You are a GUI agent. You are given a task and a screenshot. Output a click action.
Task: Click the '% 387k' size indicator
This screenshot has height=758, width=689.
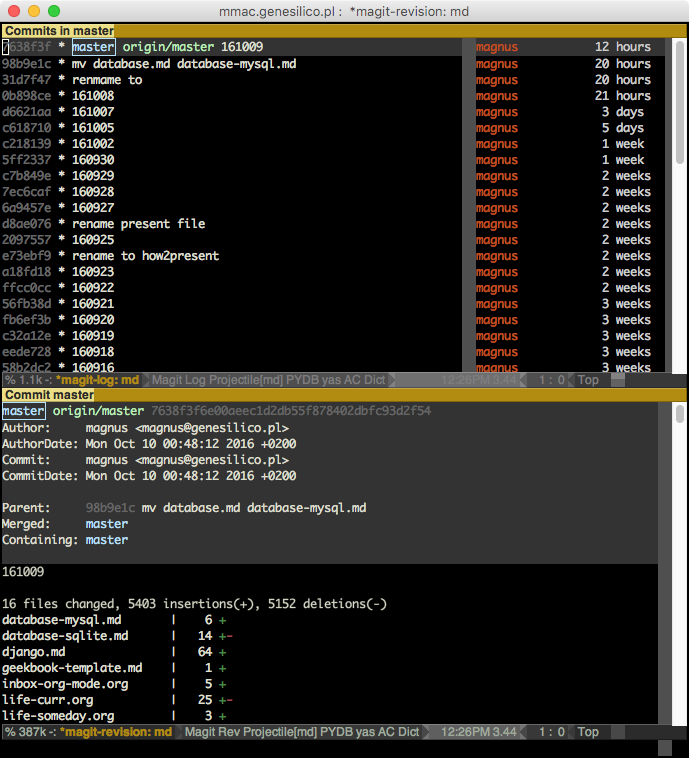pyautogui.click(x=25, y=732)
